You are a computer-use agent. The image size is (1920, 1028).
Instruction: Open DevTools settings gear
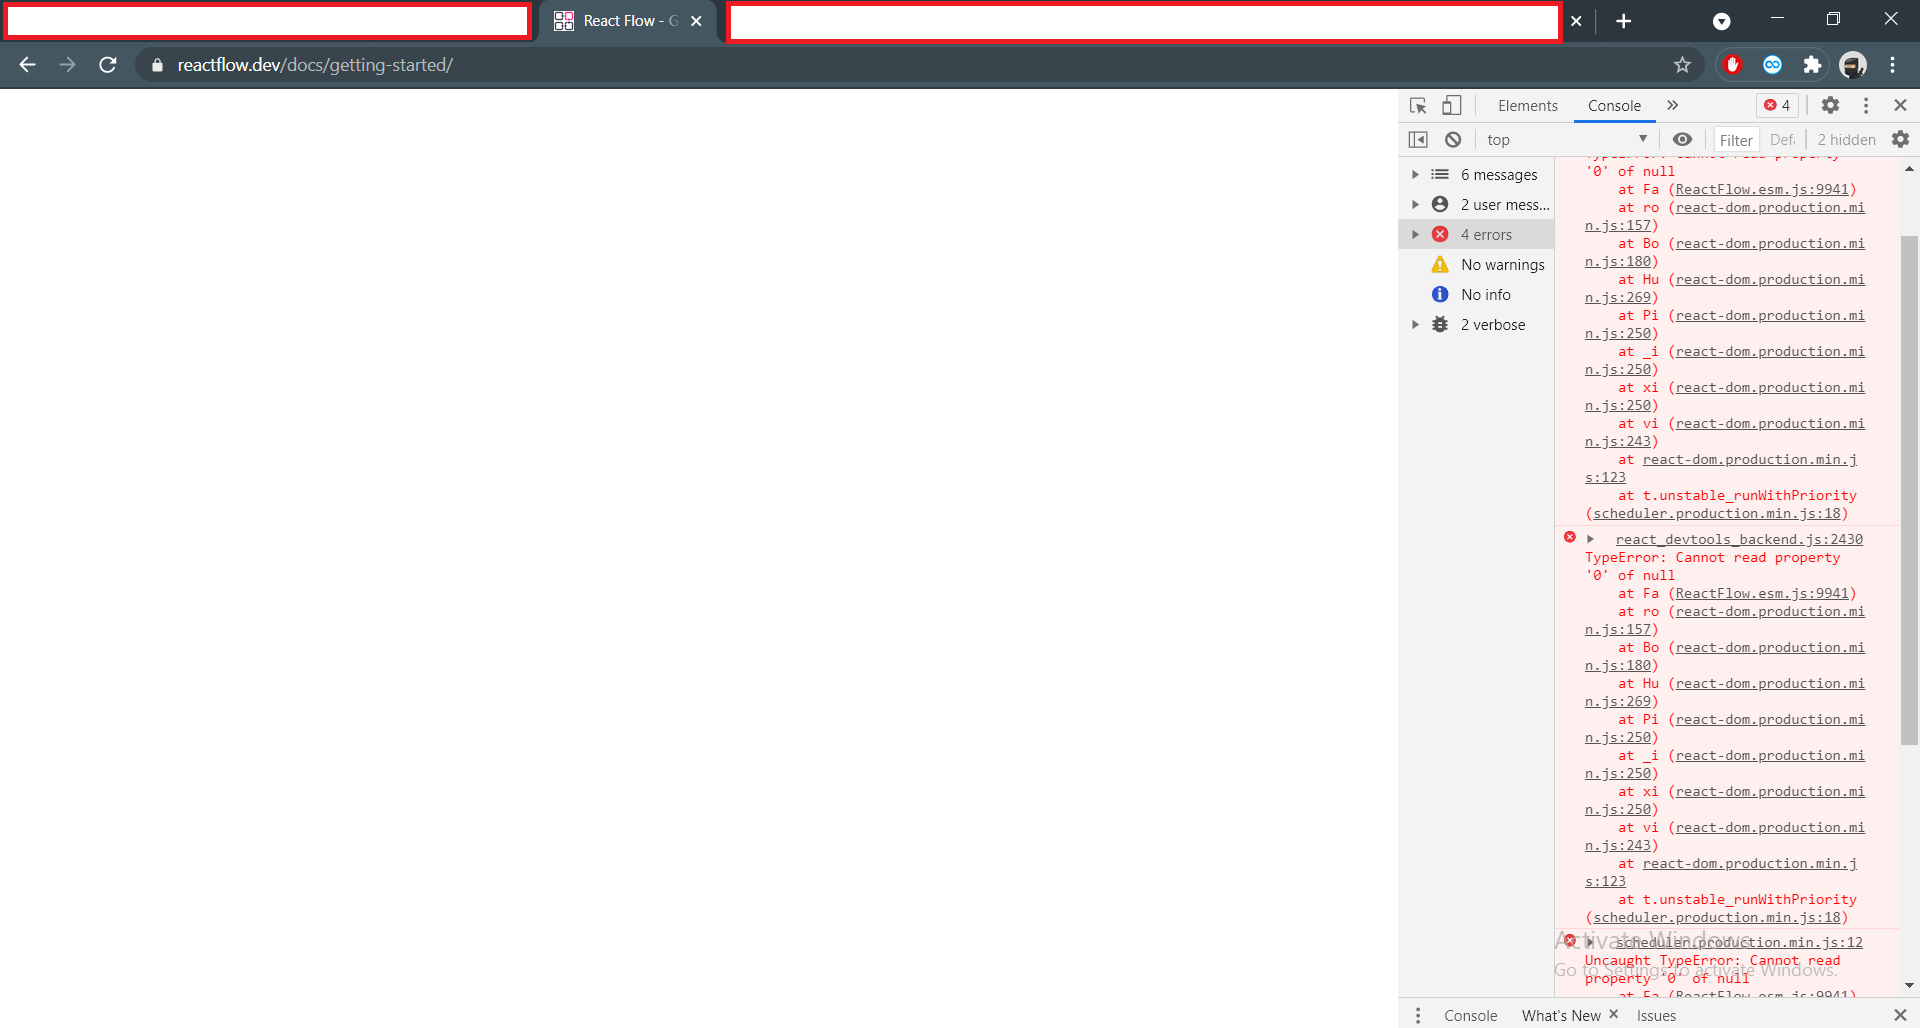pos(1831,105)
